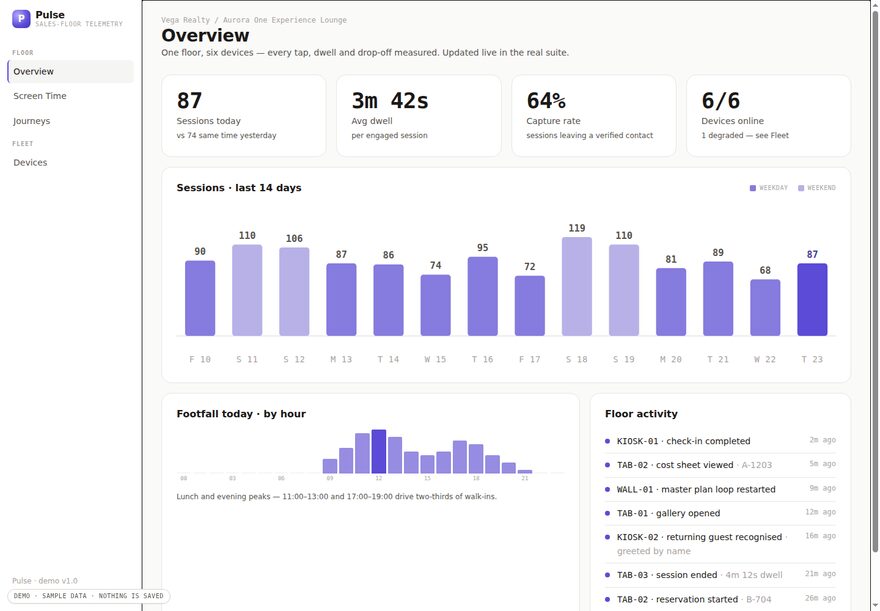Screen dimensions: 880x611
Task: Open the Avg dwell card
Action: (x=419, y=116)
